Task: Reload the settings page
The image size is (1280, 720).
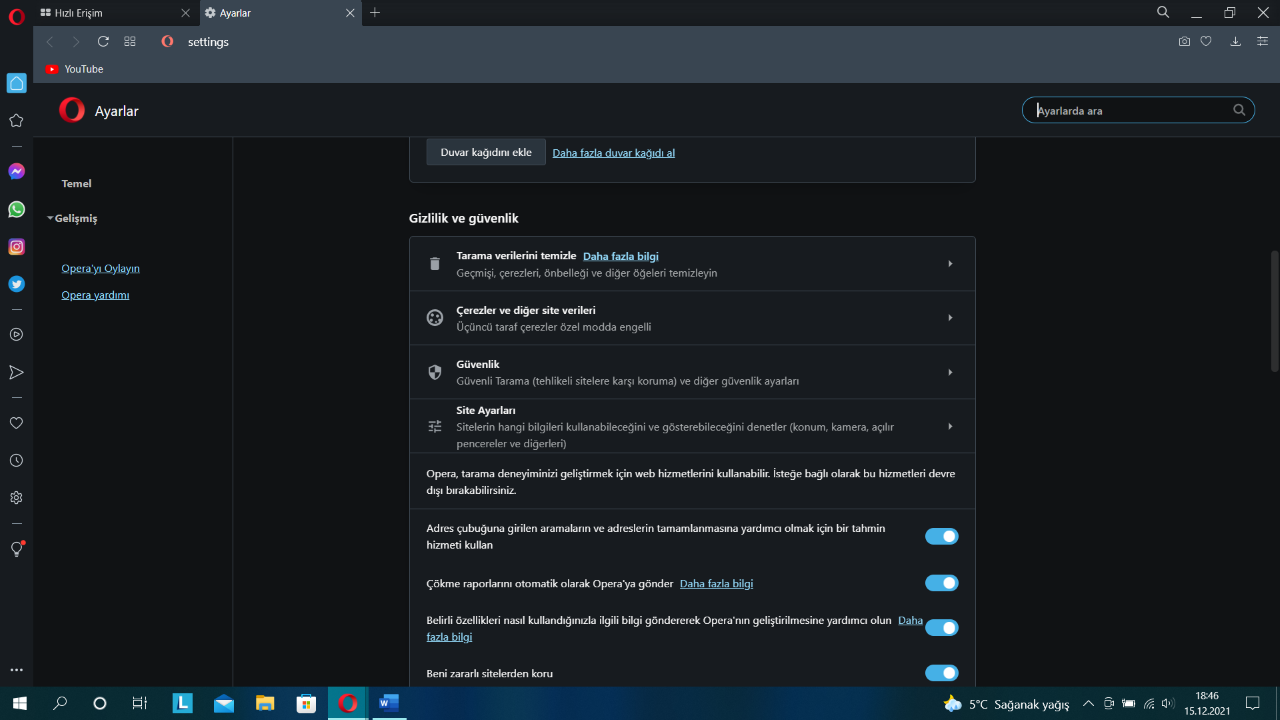Action: (x=103, y=41)
